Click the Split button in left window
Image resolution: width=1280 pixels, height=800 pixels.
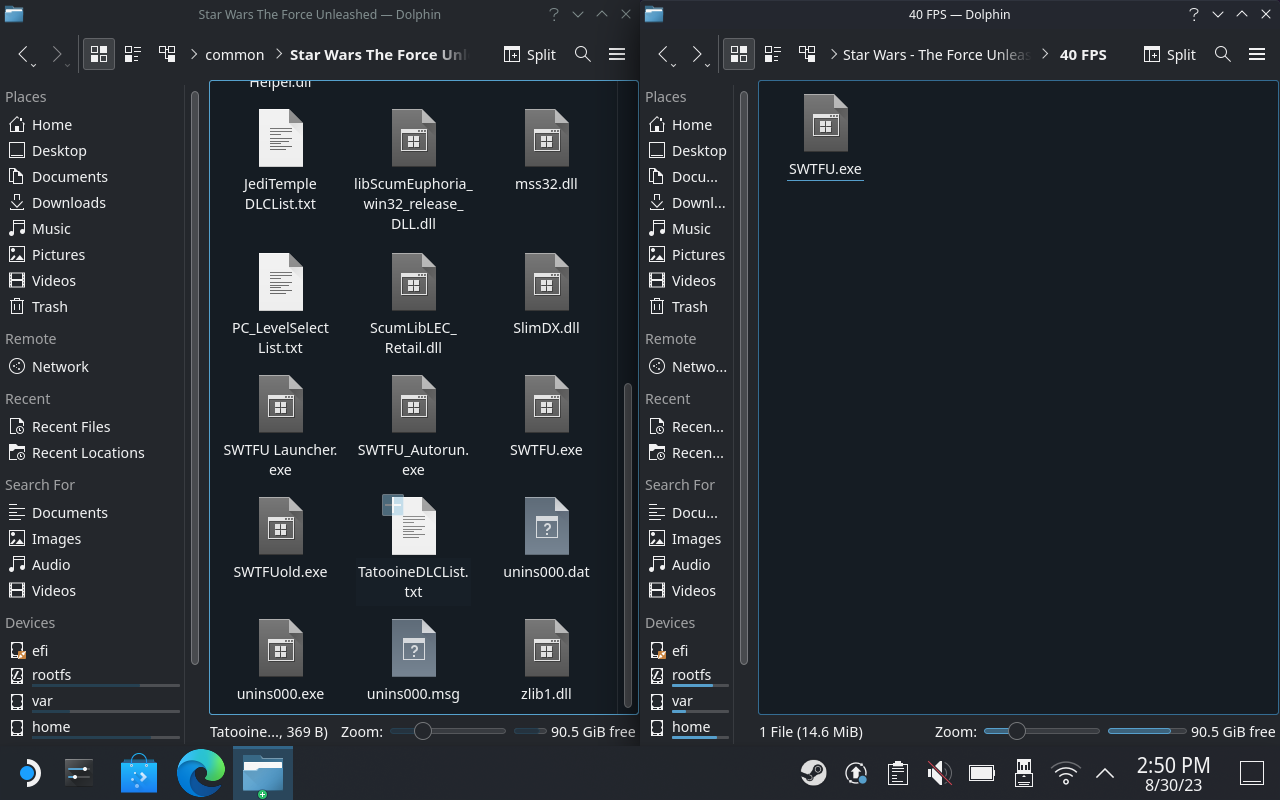[x=530, y=54]
